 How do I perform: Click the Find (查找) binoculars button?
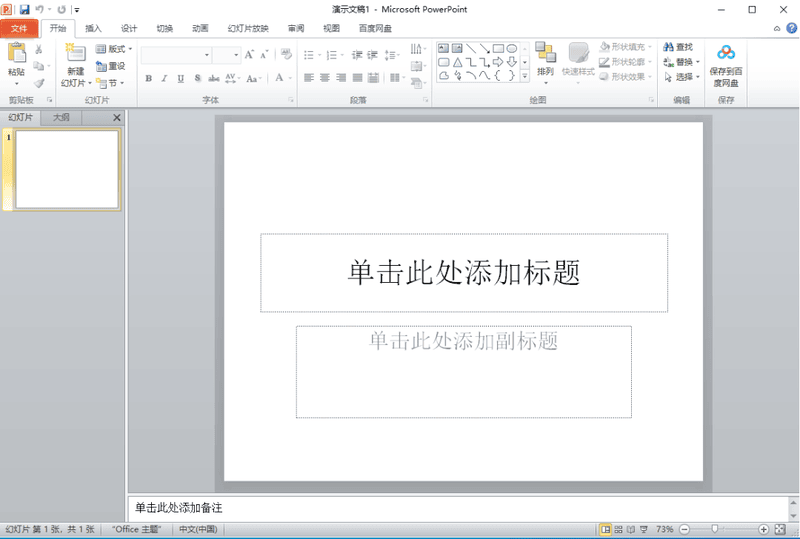[x=678, y=47]
